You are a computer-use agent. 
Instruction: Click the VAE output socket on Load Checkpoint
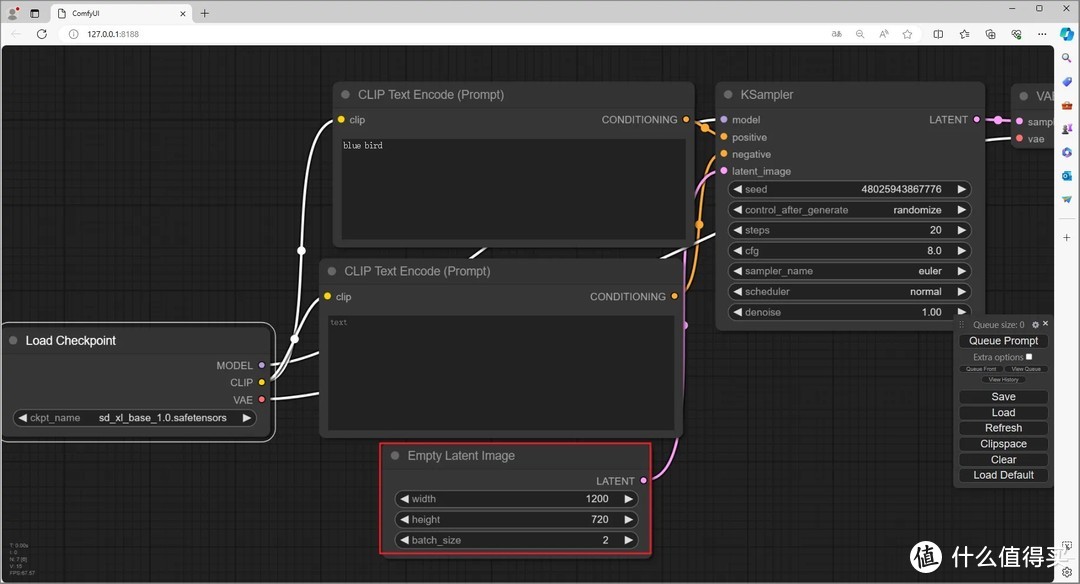click(x=262, y=399)
